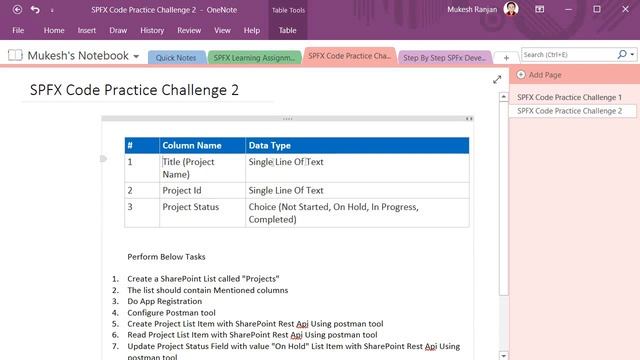The image size is (640, 360).
Task: Open the View ribbon tab
Action: click(x=222, y=30)
